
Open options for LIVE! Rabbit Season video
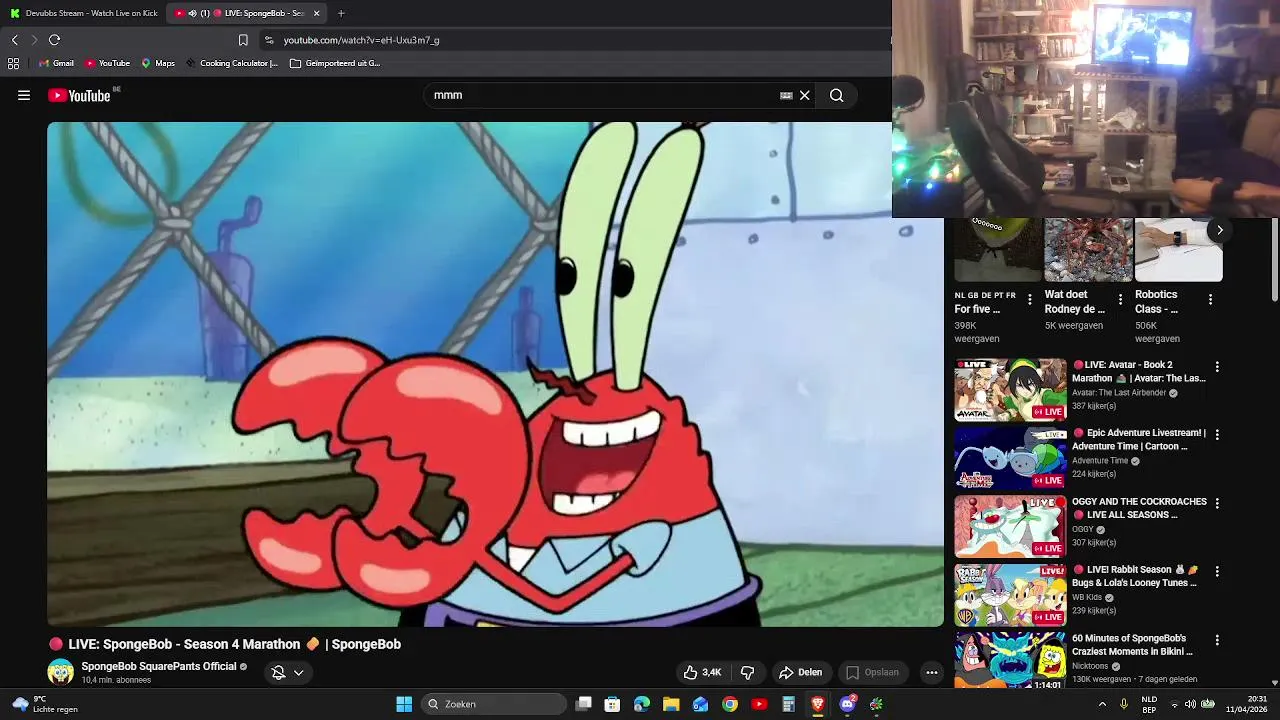coord(1217,571)
